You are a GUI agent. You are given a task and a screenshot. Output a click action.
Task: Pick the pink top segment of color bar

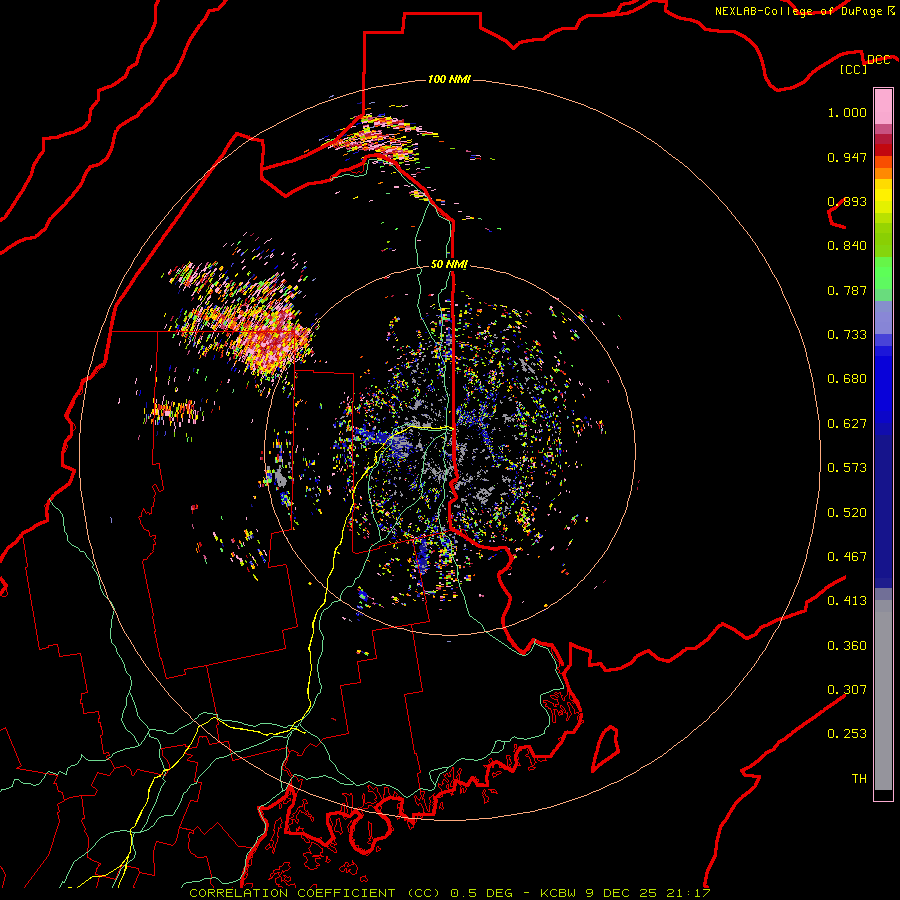[883, 107]
